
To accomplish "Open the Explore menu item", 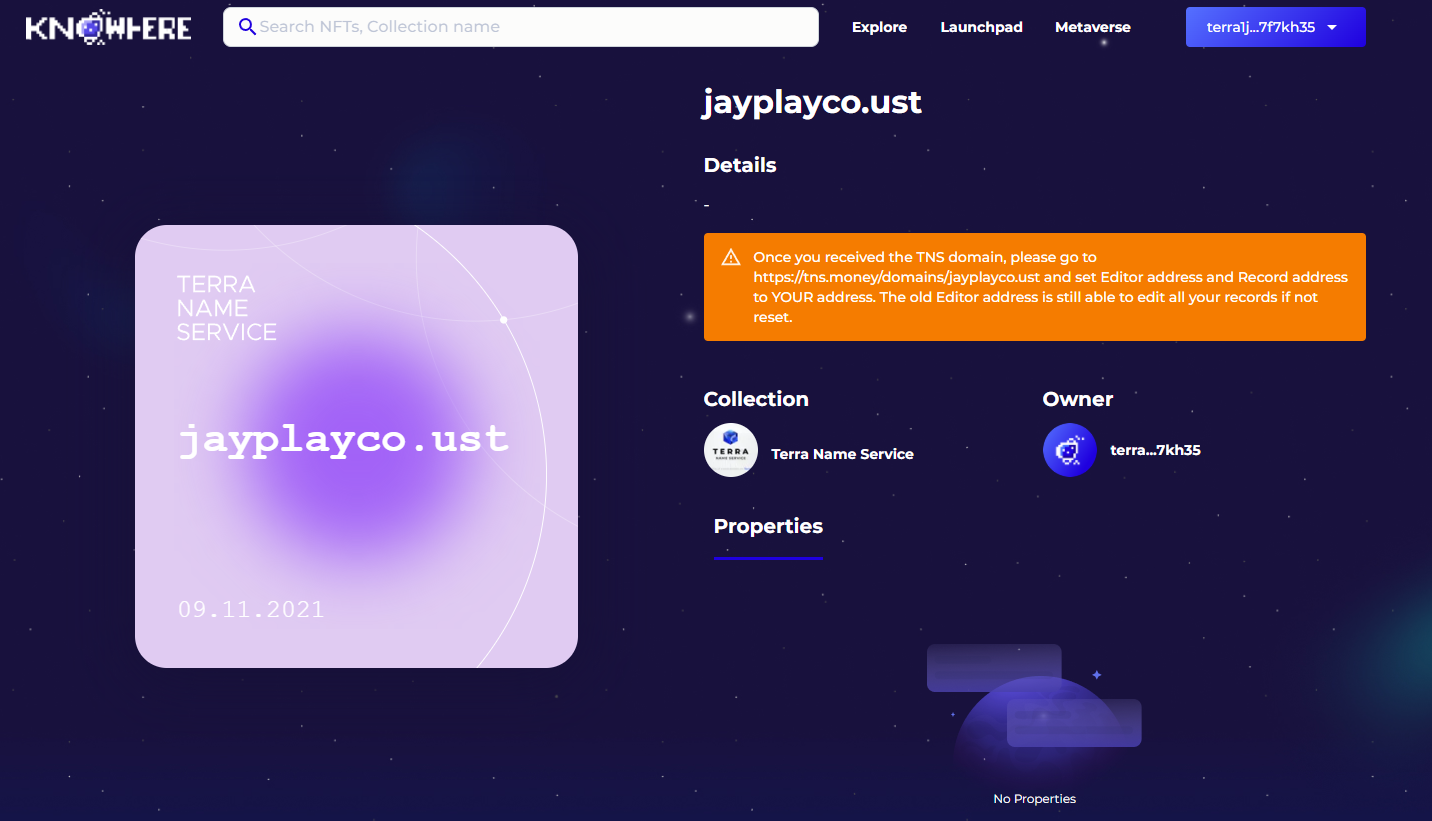I will (879, 27).
